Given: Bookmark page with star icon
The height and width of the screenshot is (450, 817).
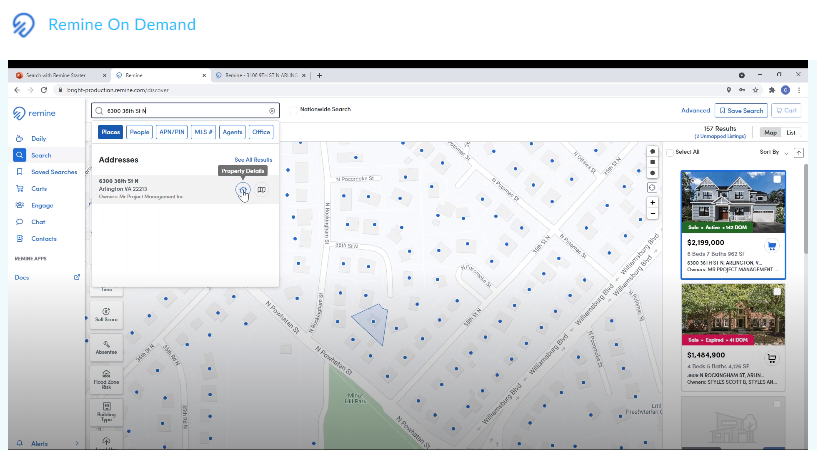Looking at the screenshot, I should [x=756, y=90].
